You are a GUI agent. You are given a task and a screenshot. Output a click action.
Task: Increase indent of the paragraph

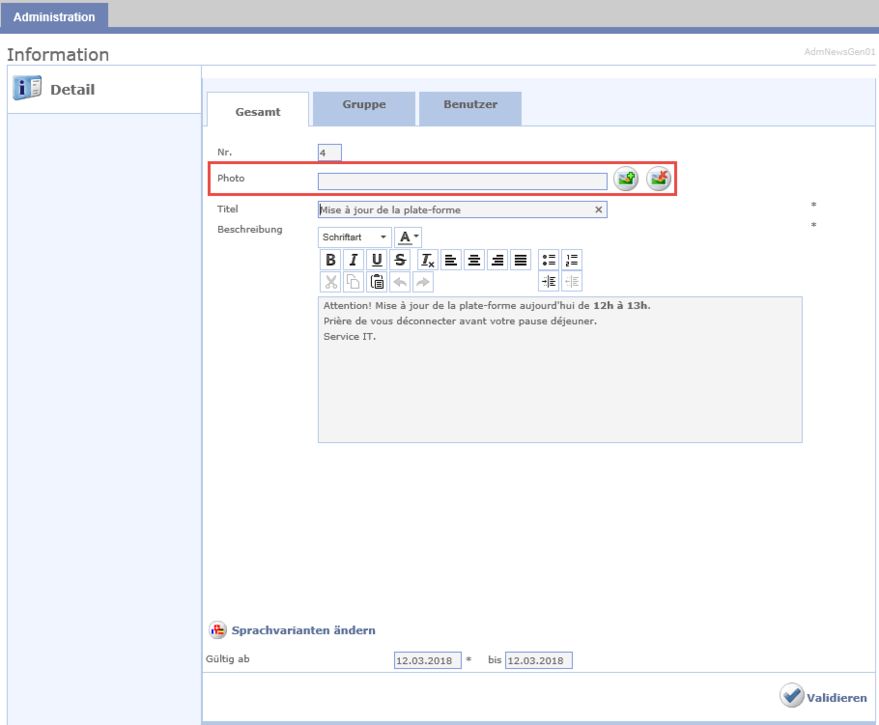click(548, 282)
